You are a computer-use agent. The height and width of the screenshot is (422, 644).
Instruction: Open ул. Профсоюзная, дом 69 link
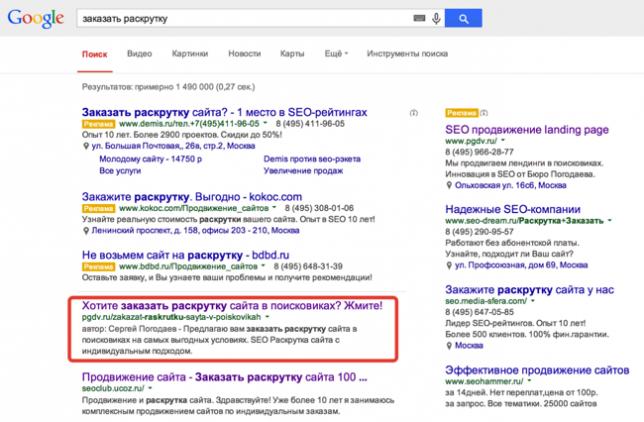click(521, 265)
